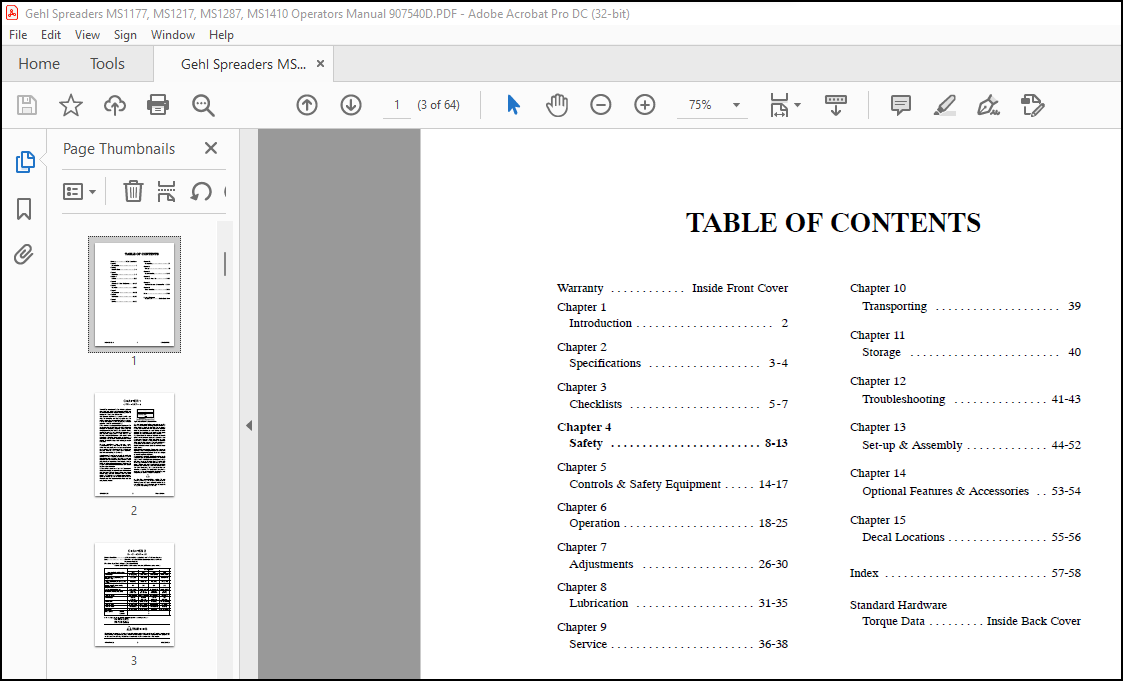Expand the fit page options arrow
1123x681 pixels.
pyautogui.click(x=798, y=105)
